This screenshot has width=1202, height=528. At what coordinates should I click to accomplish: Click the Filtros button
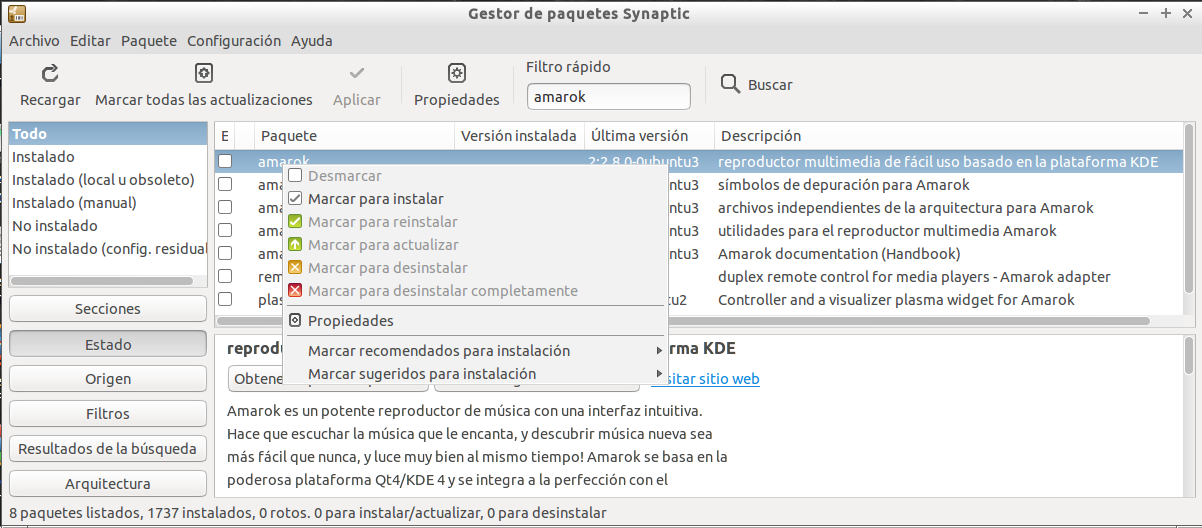pos(108,414)
